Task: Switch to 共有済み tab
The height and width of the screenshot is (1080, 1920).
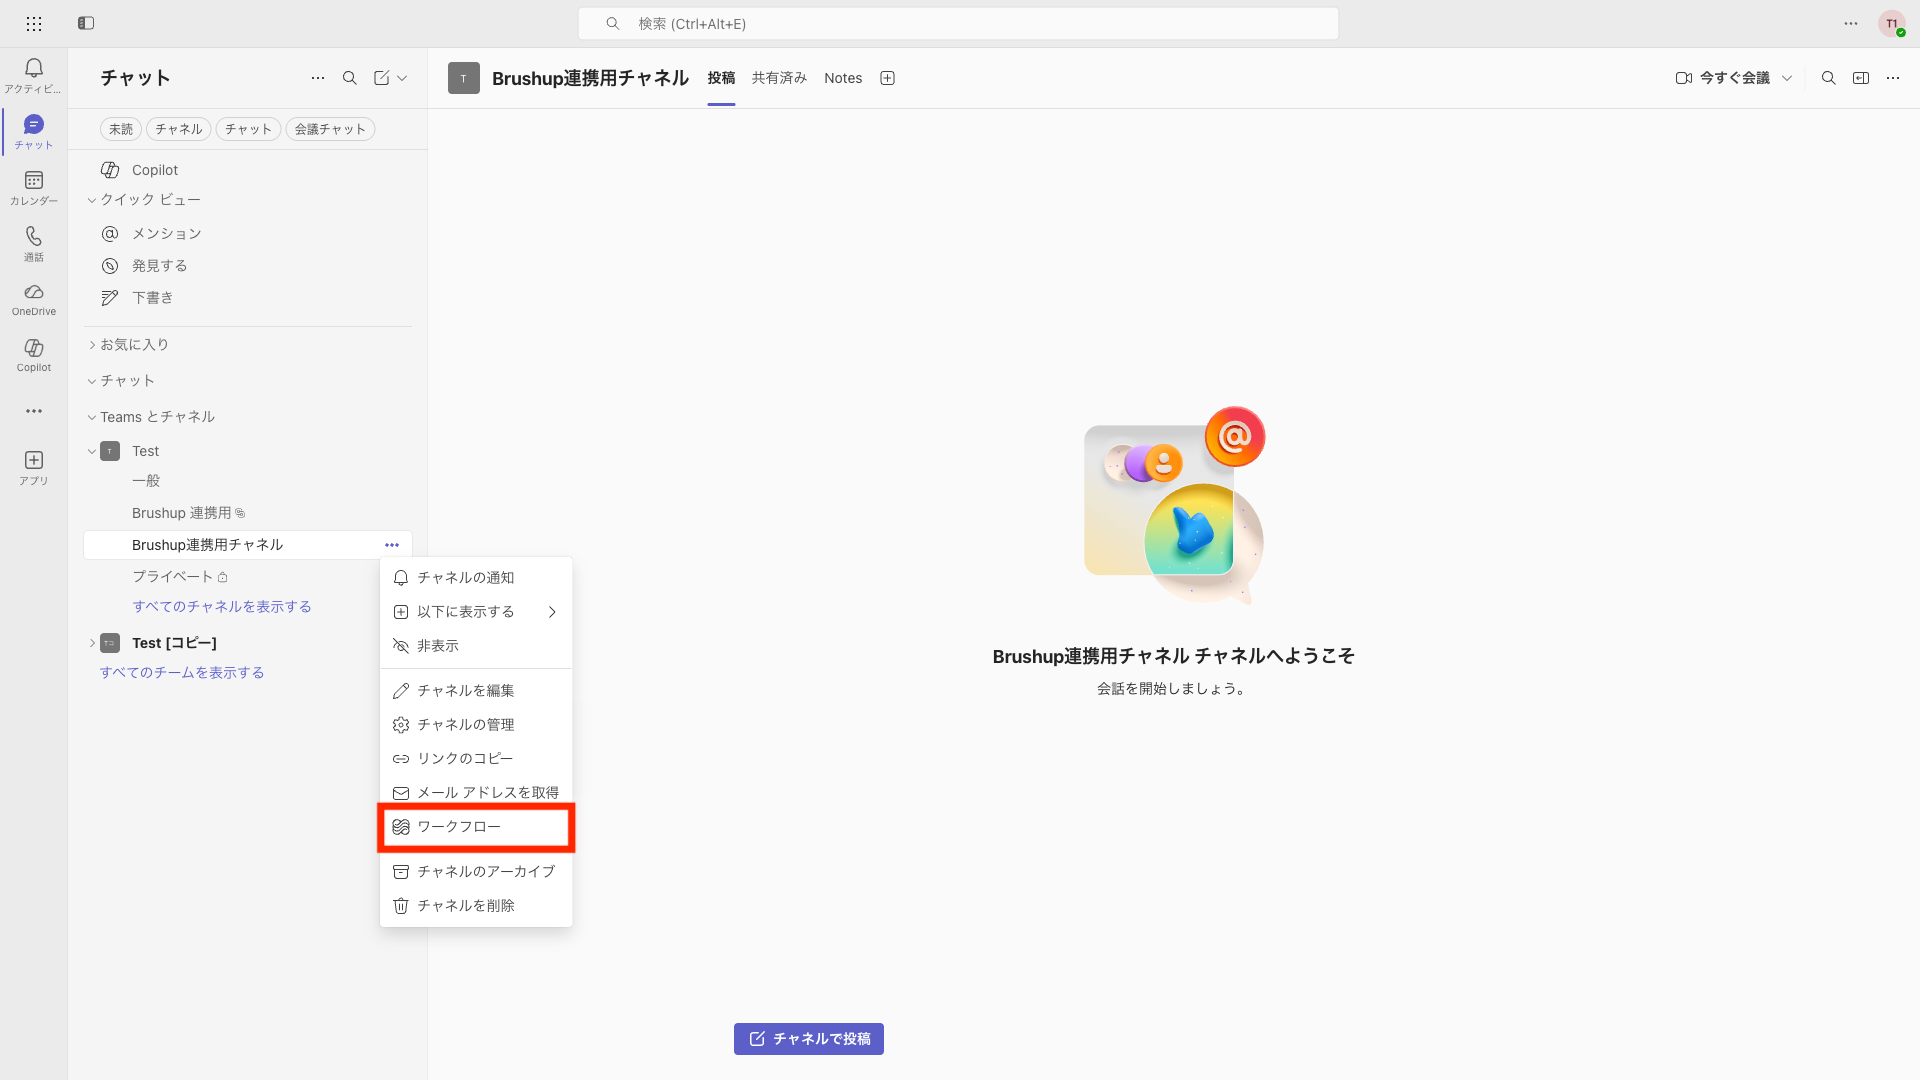Action: (779, 78)
